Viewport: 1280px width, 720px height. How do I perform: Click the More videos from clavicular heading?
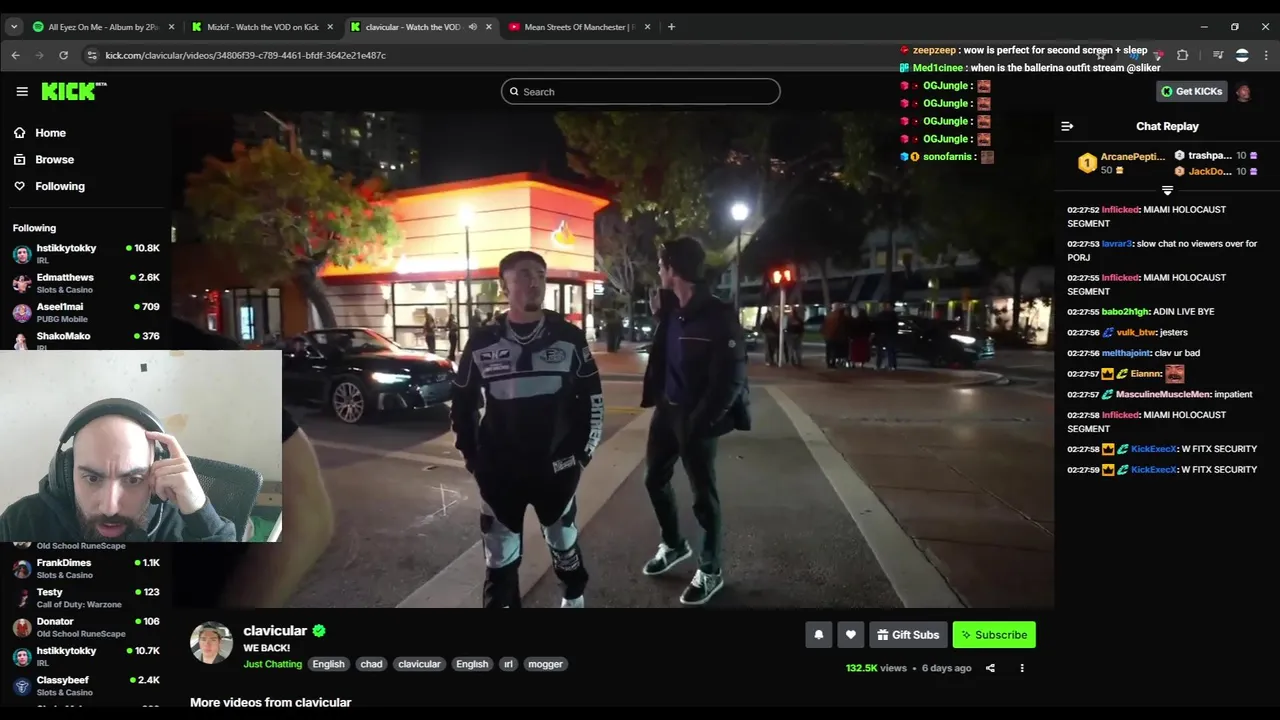pos(270,702)
